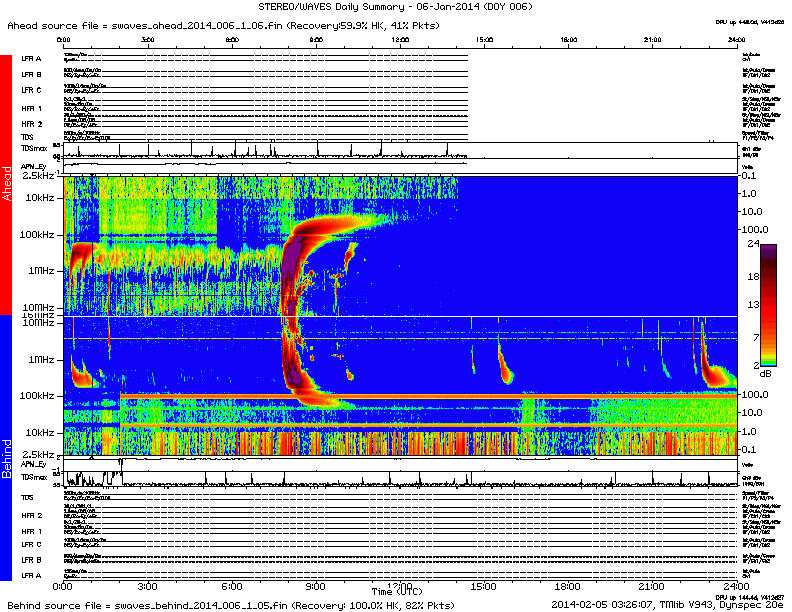Click the HFR 1 row label in Behind section
Image resolution: width=792 pixels, height=612 pixels.
tap(31, 531)
